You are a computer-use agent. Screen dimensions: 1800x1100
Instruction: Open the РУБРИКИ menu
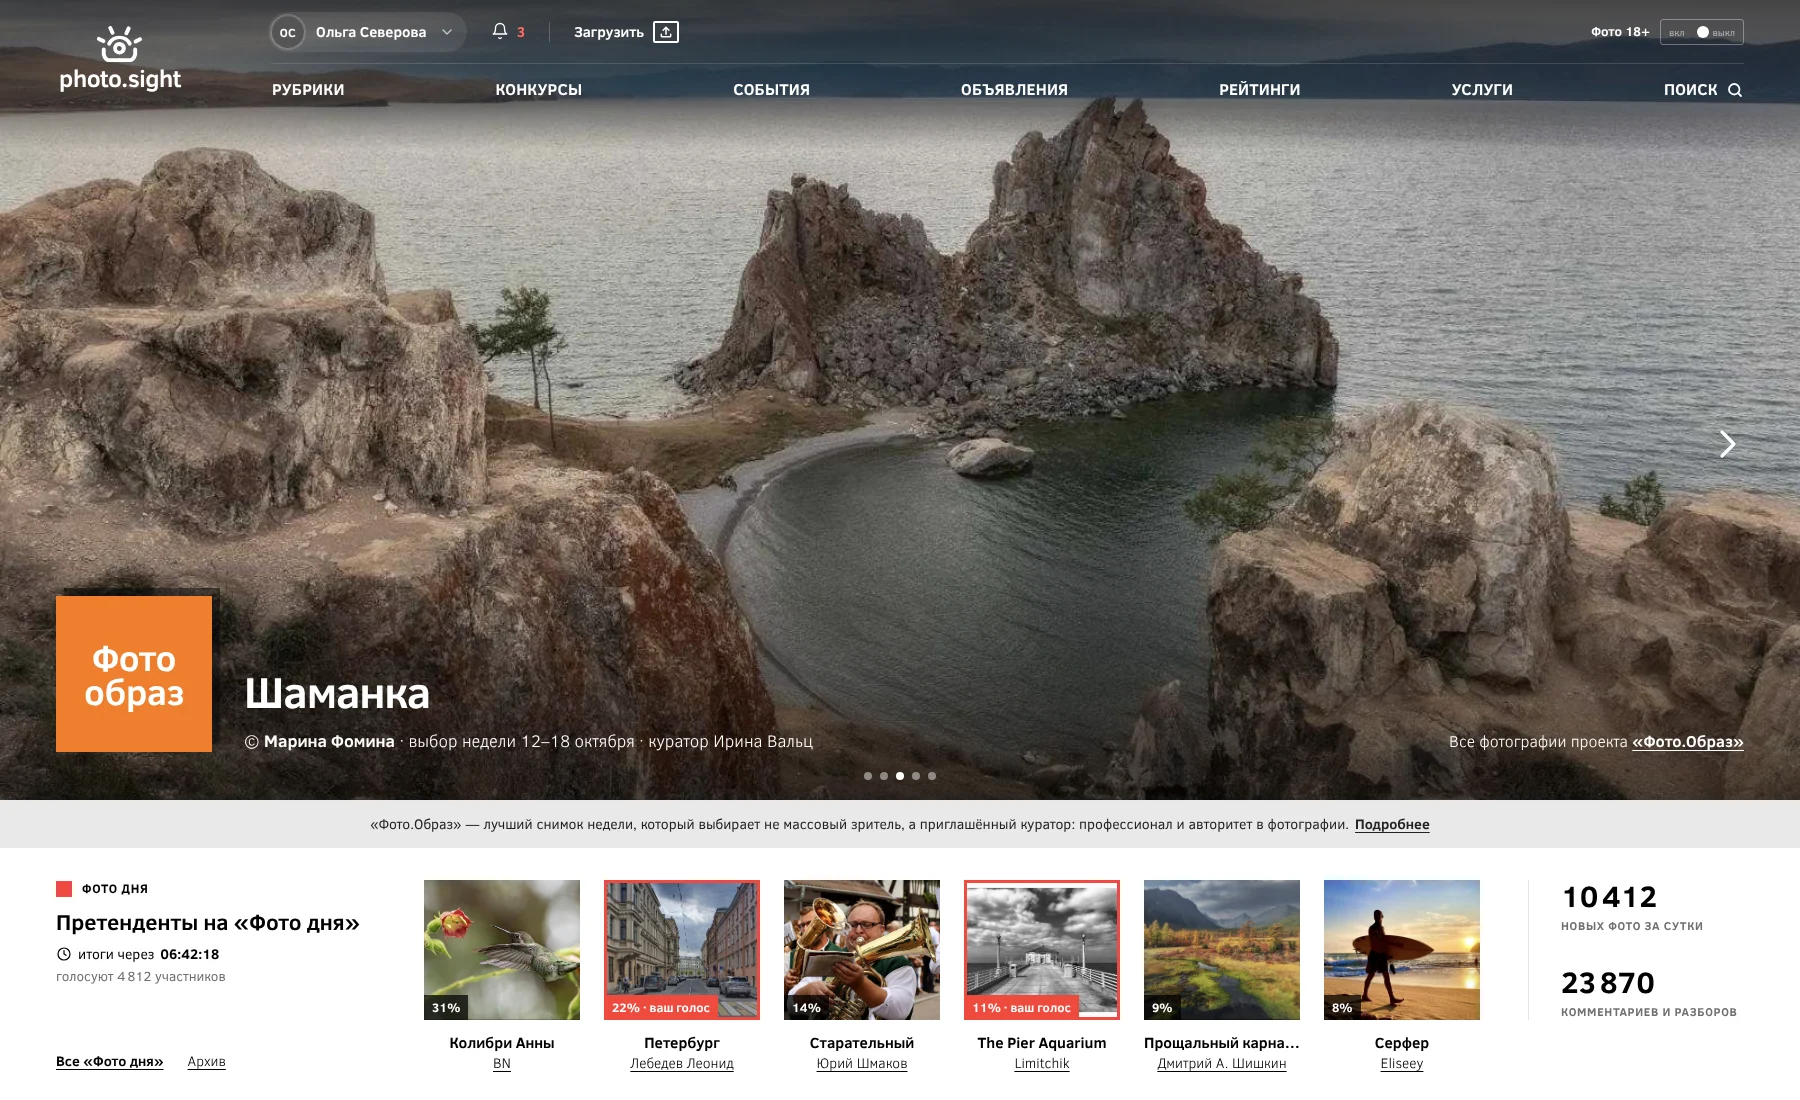(308, 90)
